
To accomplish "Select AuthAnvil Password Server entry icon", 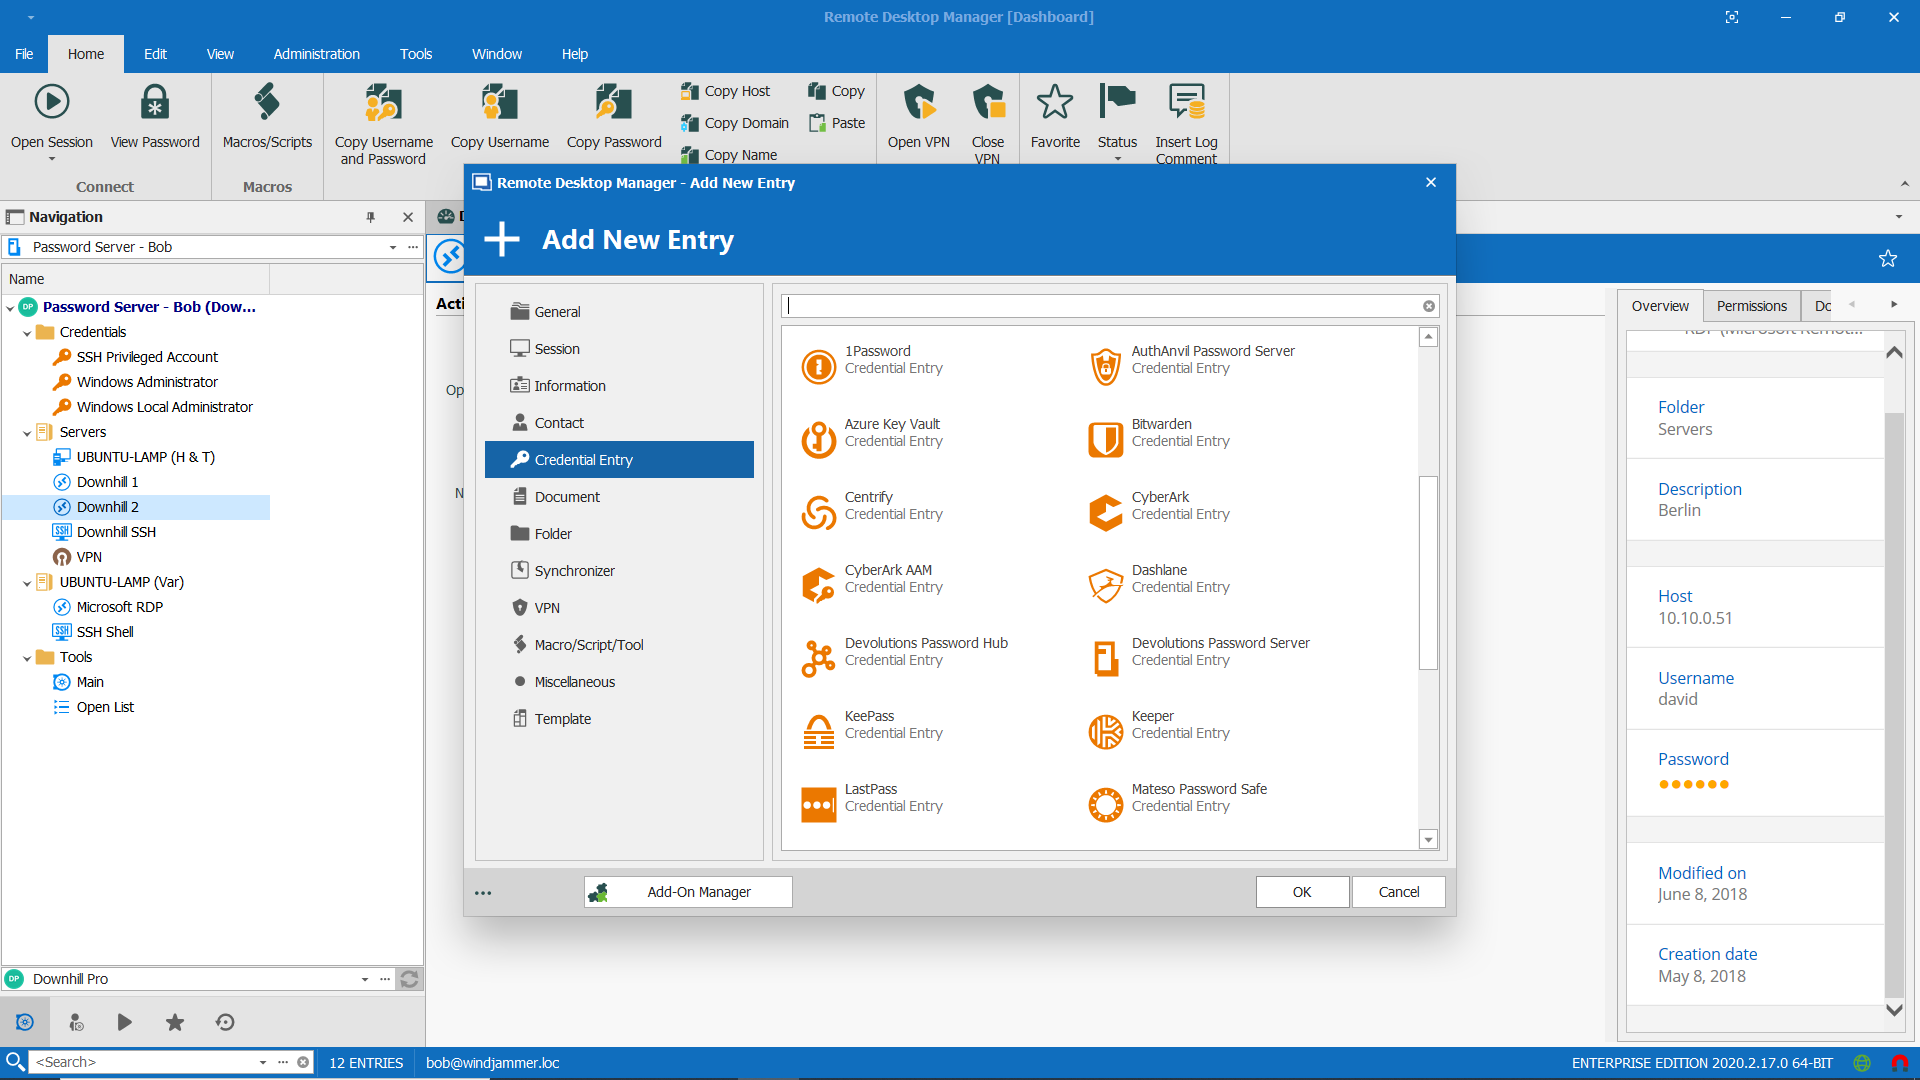I will (1106, 367).
